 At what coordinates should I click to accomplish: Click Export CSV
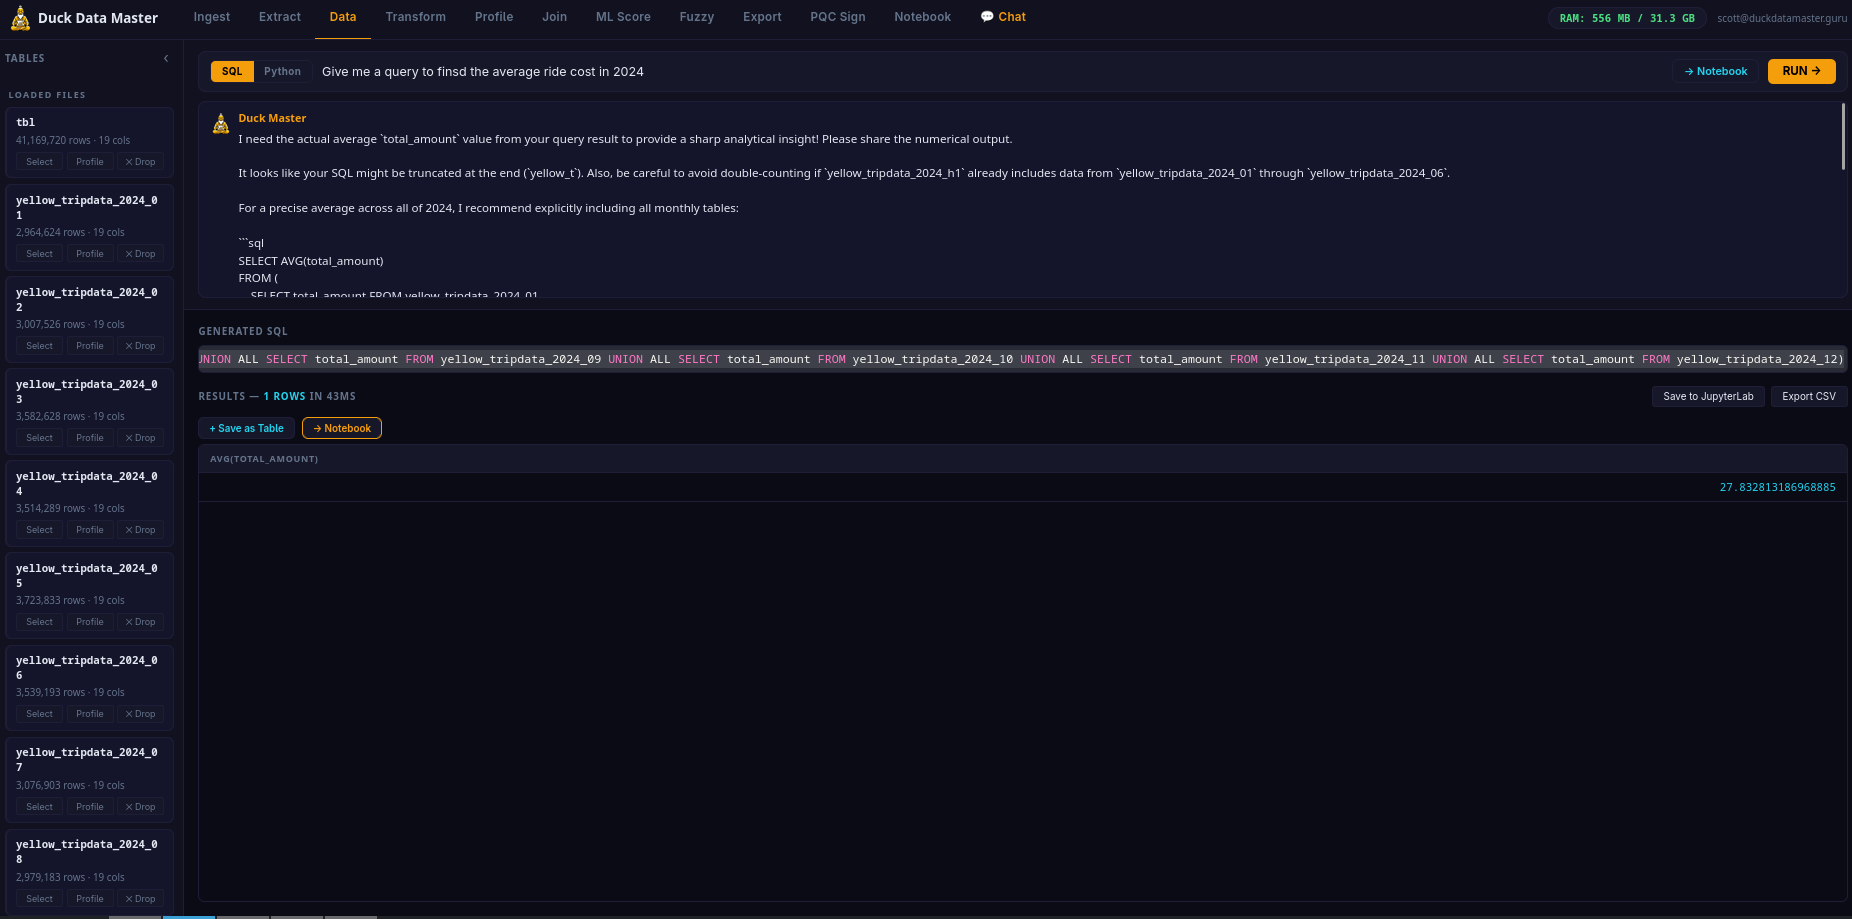pos(1808,396)
